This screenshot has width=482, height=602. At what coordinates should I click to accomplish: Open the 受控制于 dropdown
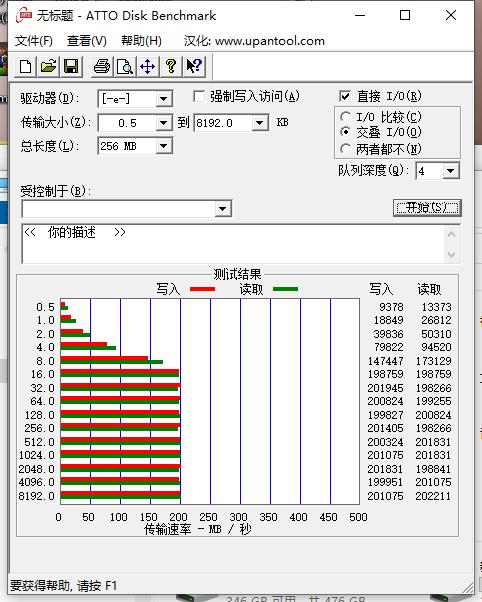point(222,209)
